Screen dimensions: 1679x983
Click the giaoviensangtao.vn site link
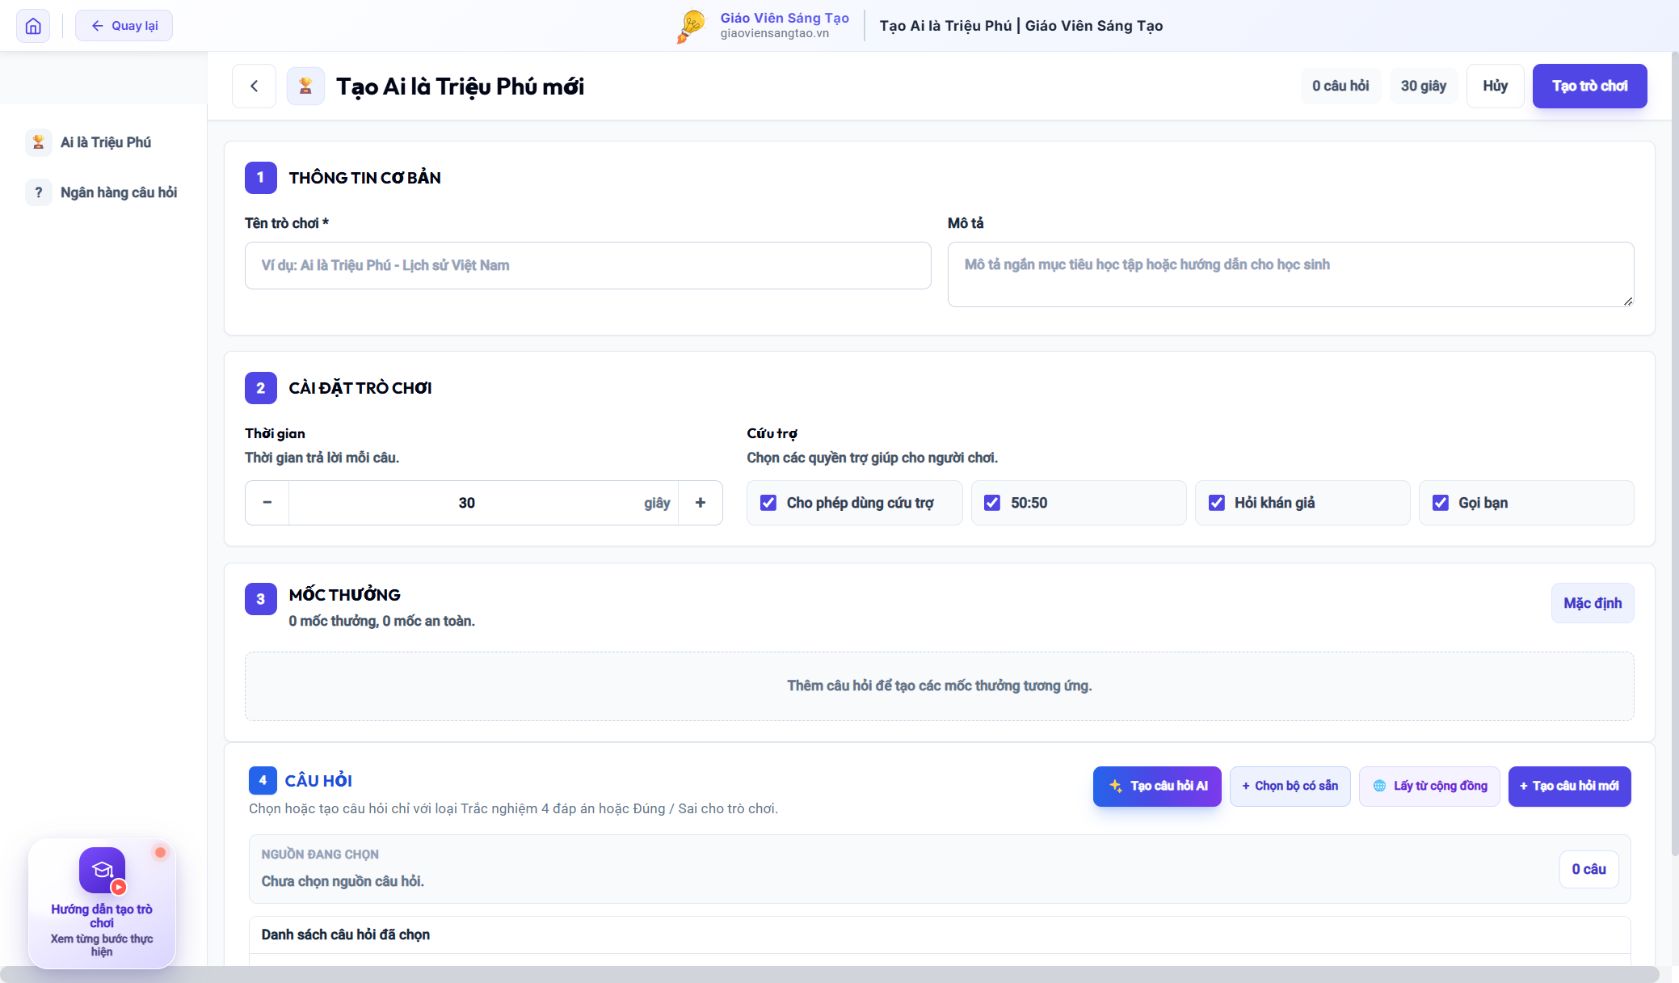[775, 33]
